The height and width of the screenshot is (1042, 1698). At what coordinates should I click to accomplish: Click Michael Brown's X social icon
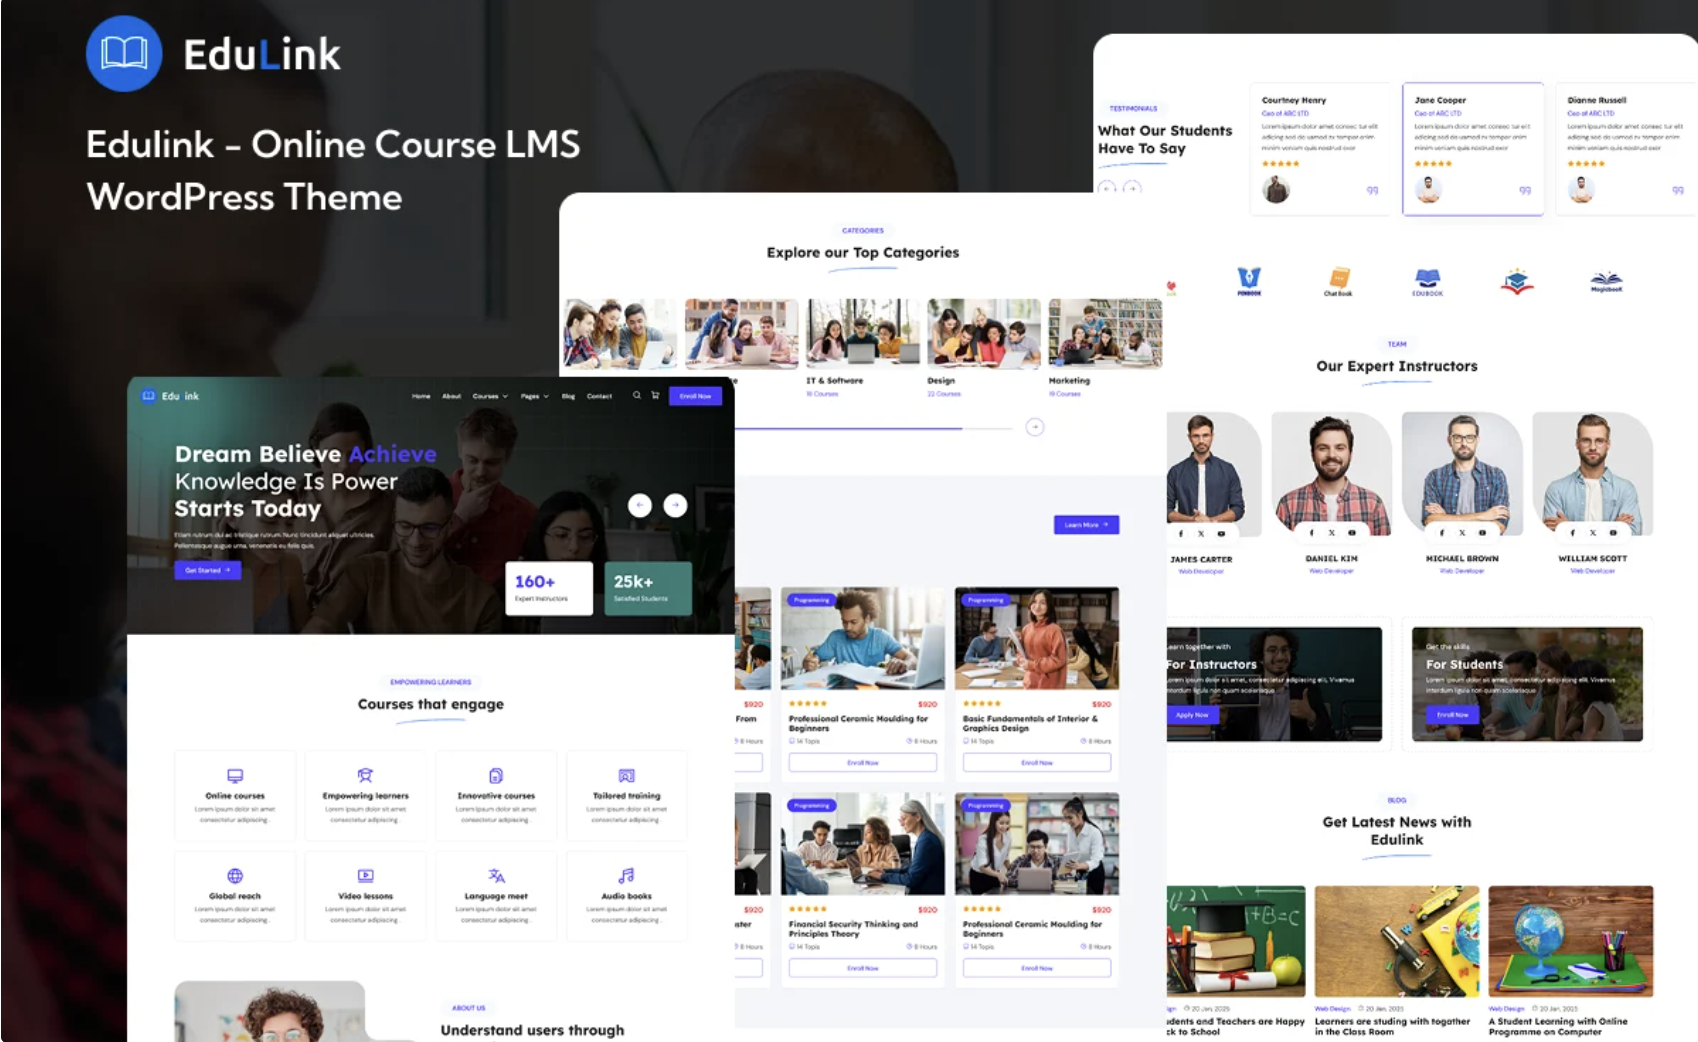pyautogui.click(x=1462, y=533)
